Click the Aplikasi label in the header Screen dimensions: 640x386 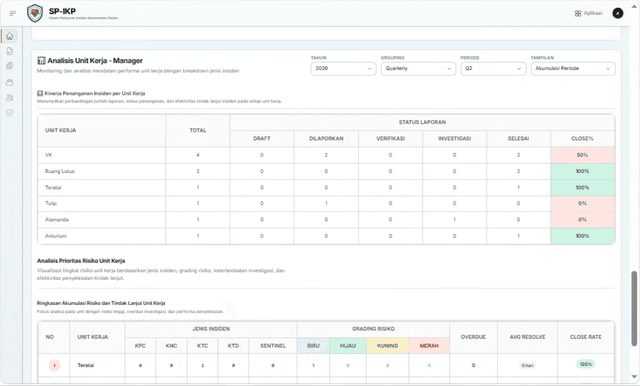point(593,13)
